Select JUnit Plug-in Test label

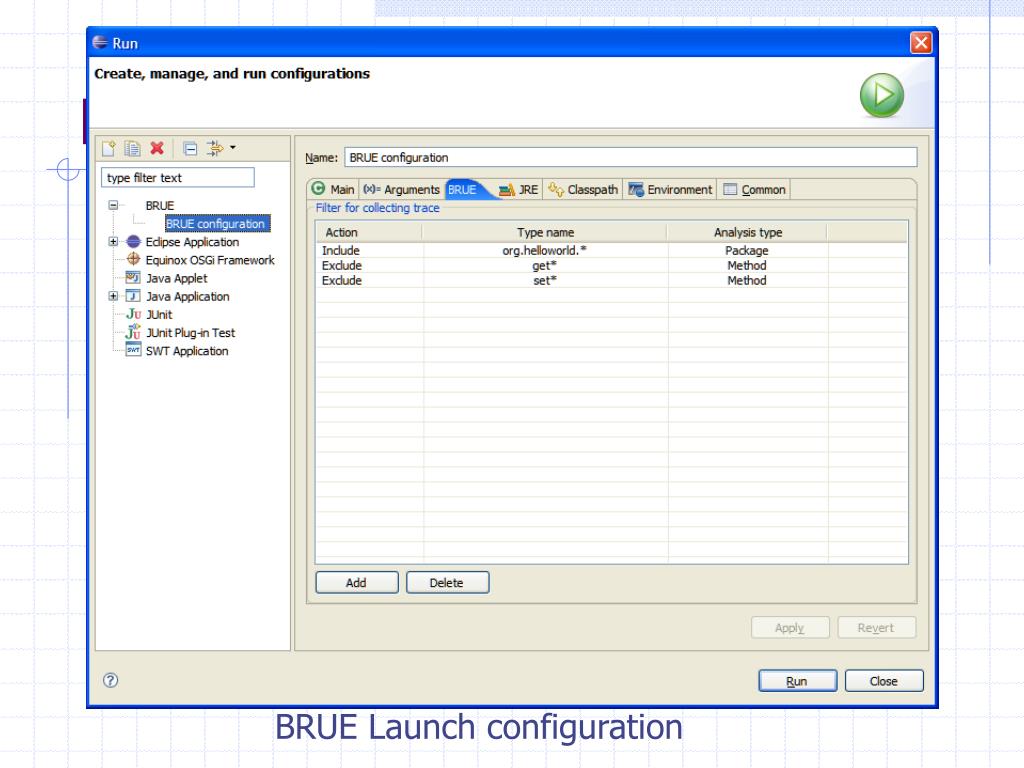point(190,332)
